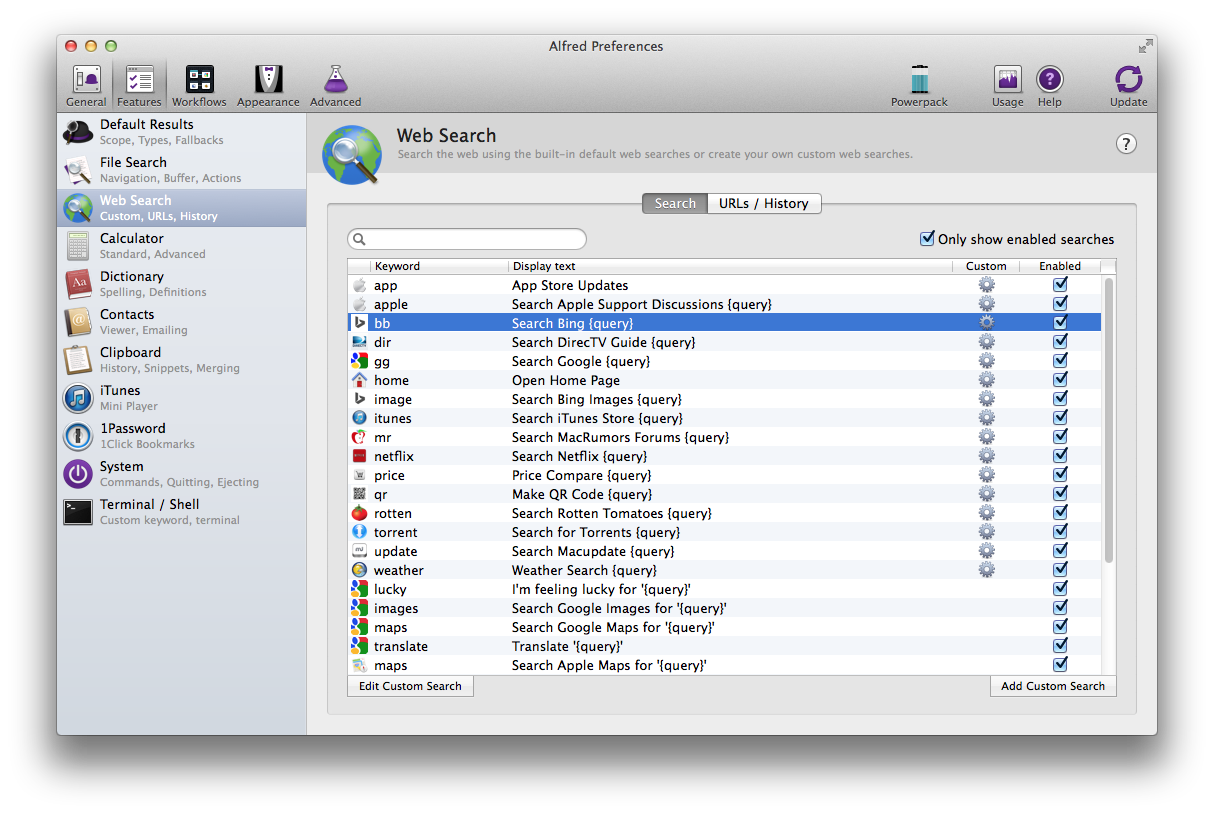This screenshot has width=1214, height=814.
Task: Uncheck Enabled for the dir keyword
Action: pyautogui.click(x=1060, y=342)
